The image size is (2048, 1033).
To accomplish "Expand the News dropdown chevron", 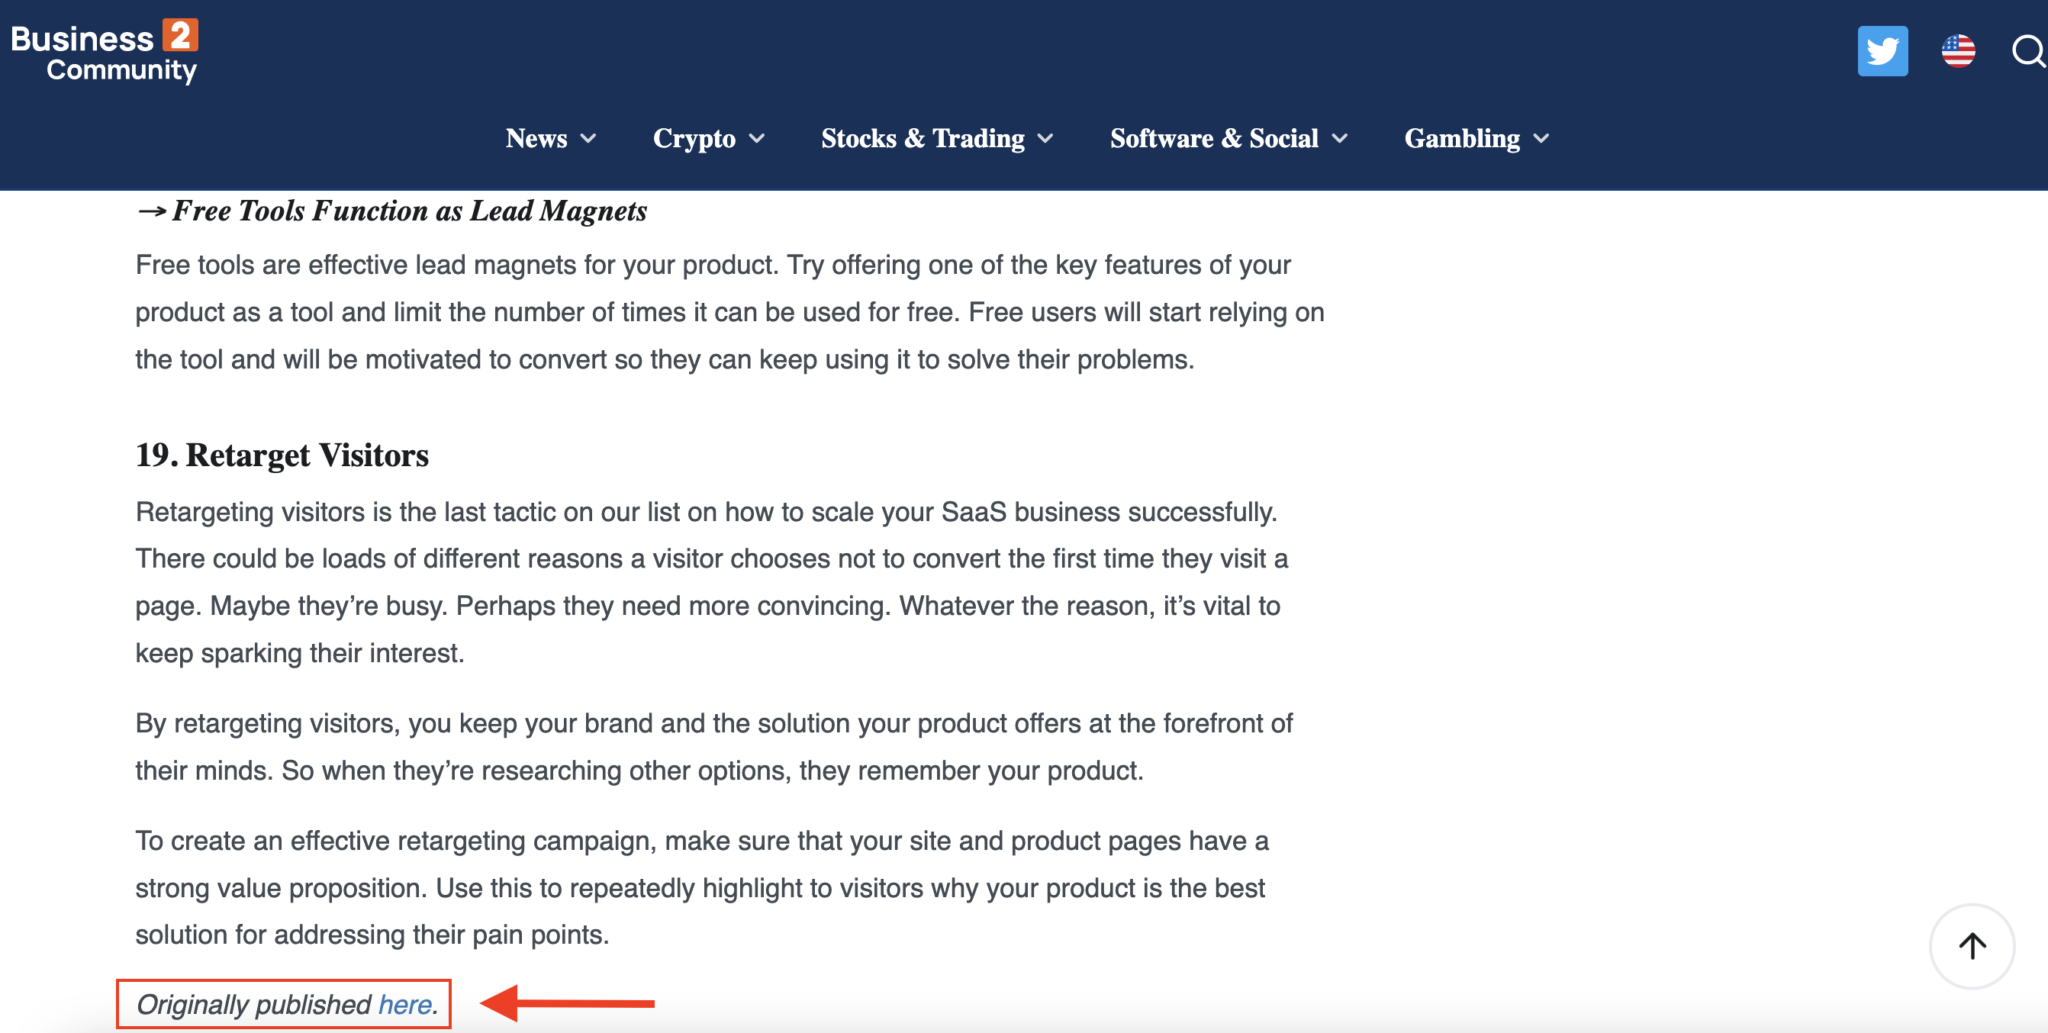I will (588, 140).
